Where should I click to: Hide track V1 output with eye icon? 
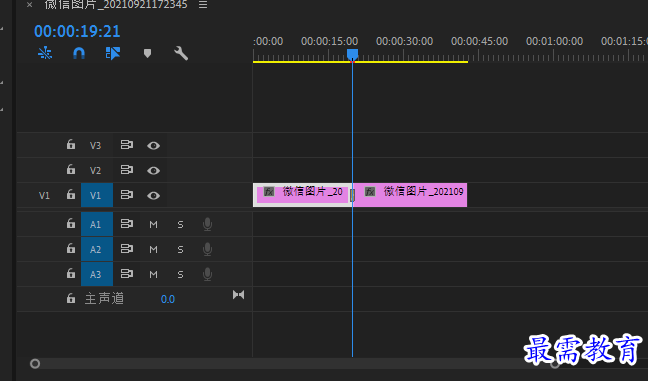point(153,195)
